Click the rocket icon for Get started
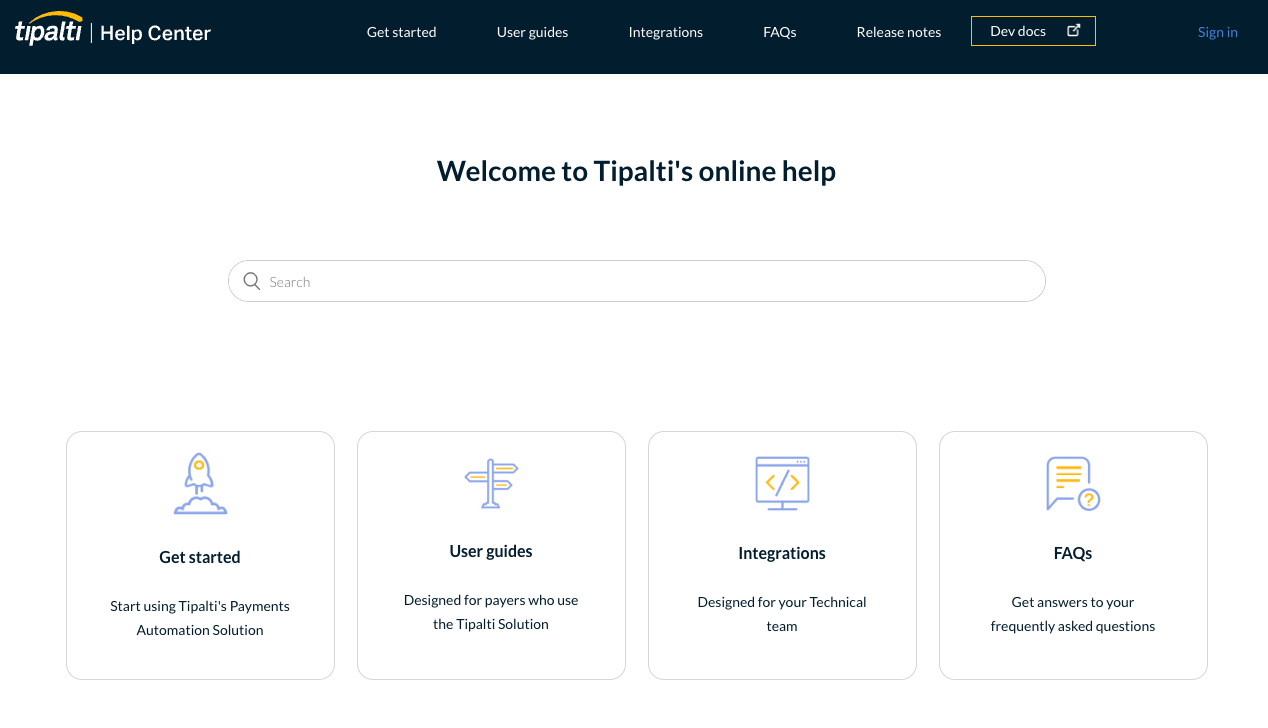Screen dimensions: 1268x728 tap(200, 484)
